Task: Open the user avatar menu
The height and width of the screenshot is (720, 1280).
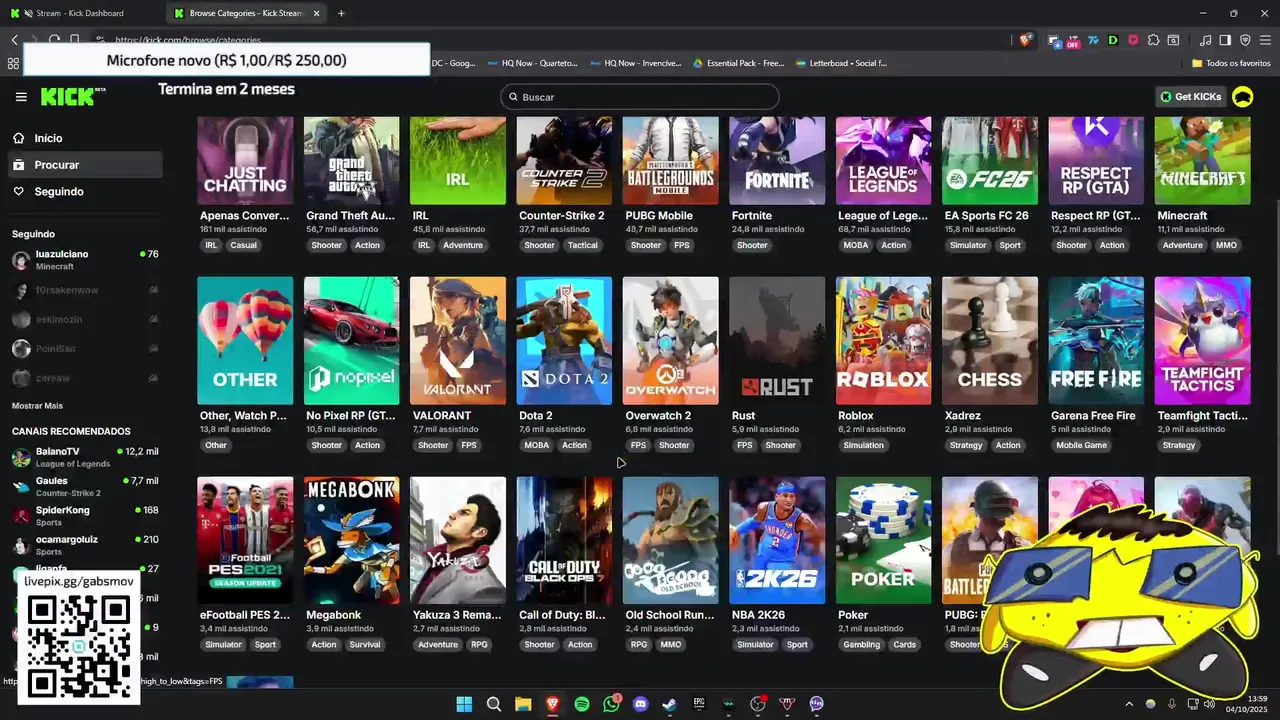Action: tap(1243, 97)
